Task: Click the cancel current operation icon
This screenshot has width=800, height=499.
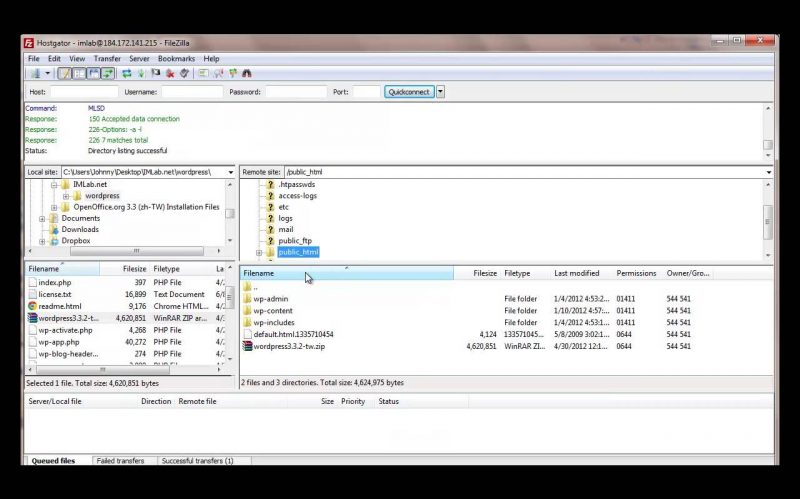Action: tap(156, 74)
